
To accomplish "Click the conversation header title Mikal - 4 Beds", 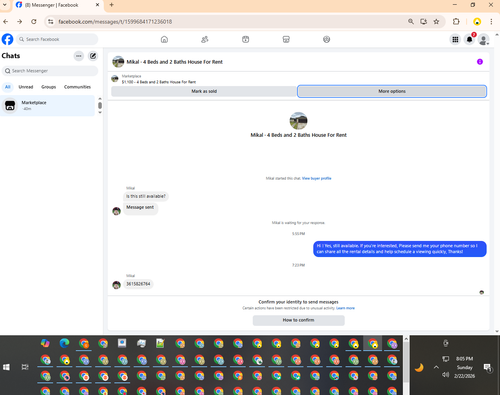I will tap(174, 62).
